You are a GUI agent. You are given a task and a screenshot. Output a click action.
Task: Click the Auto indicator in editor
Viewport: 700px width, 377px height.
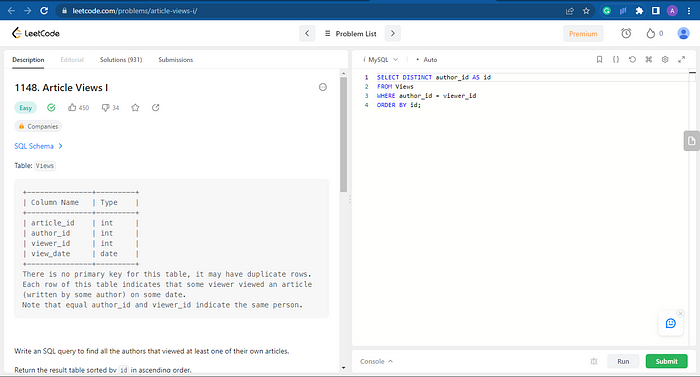(x=427, y=59)
